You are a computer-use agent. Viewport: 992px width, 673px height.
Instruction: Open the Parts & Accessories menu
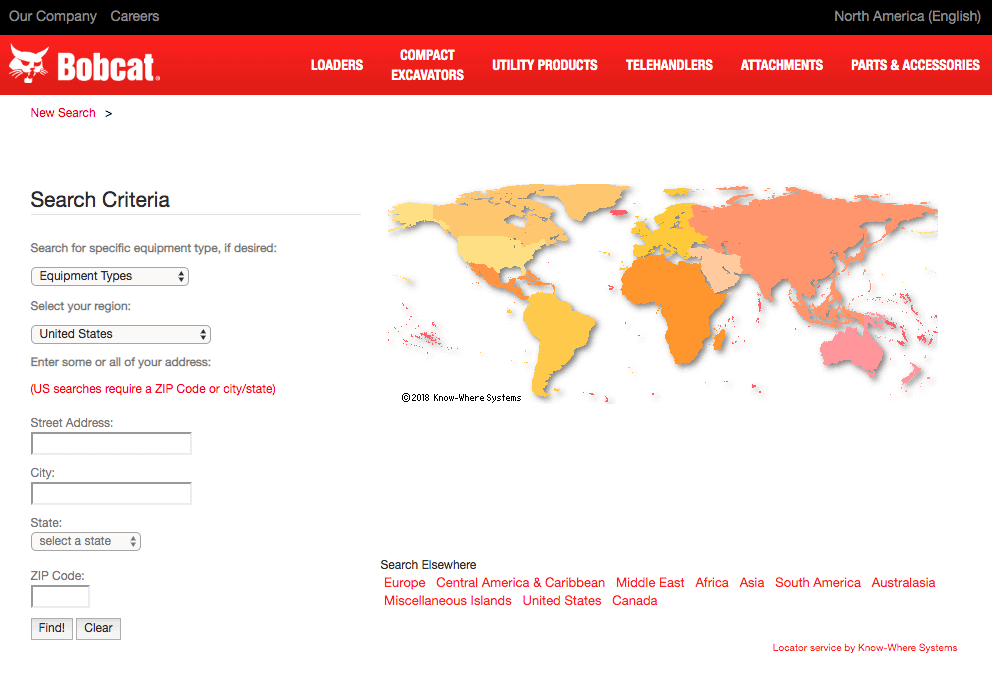pos(915,65)
